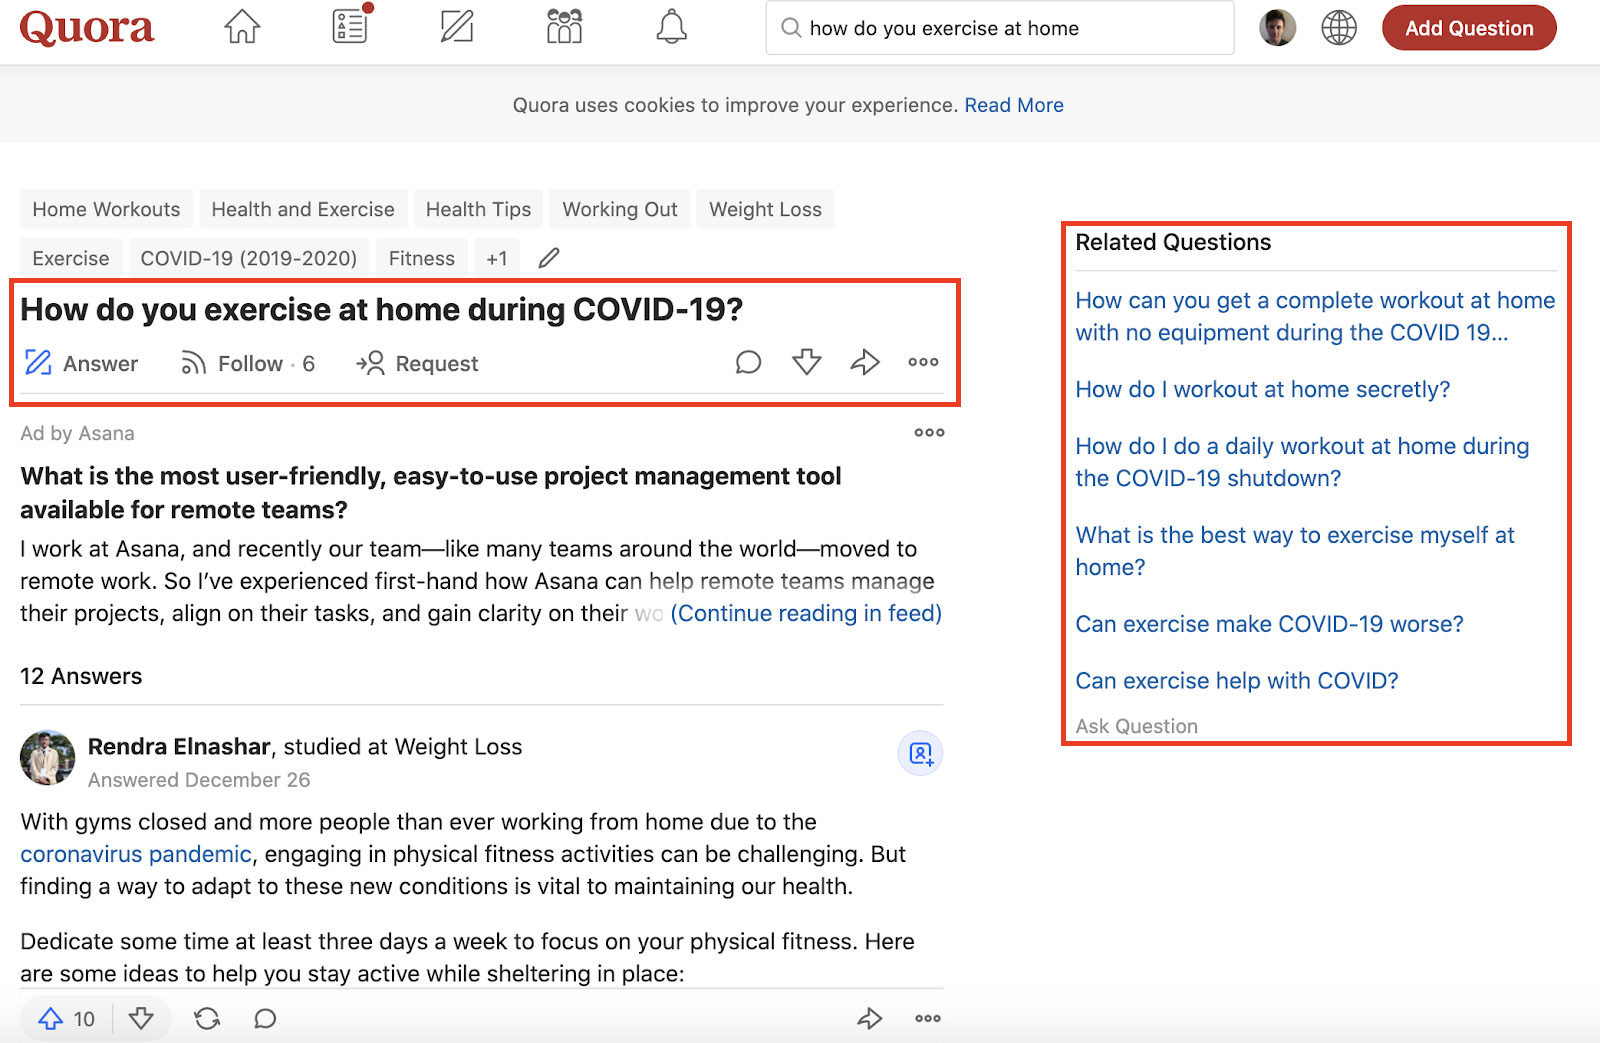
Task: Click the Ask Question link in sidebar
Action: (1136, 726)
